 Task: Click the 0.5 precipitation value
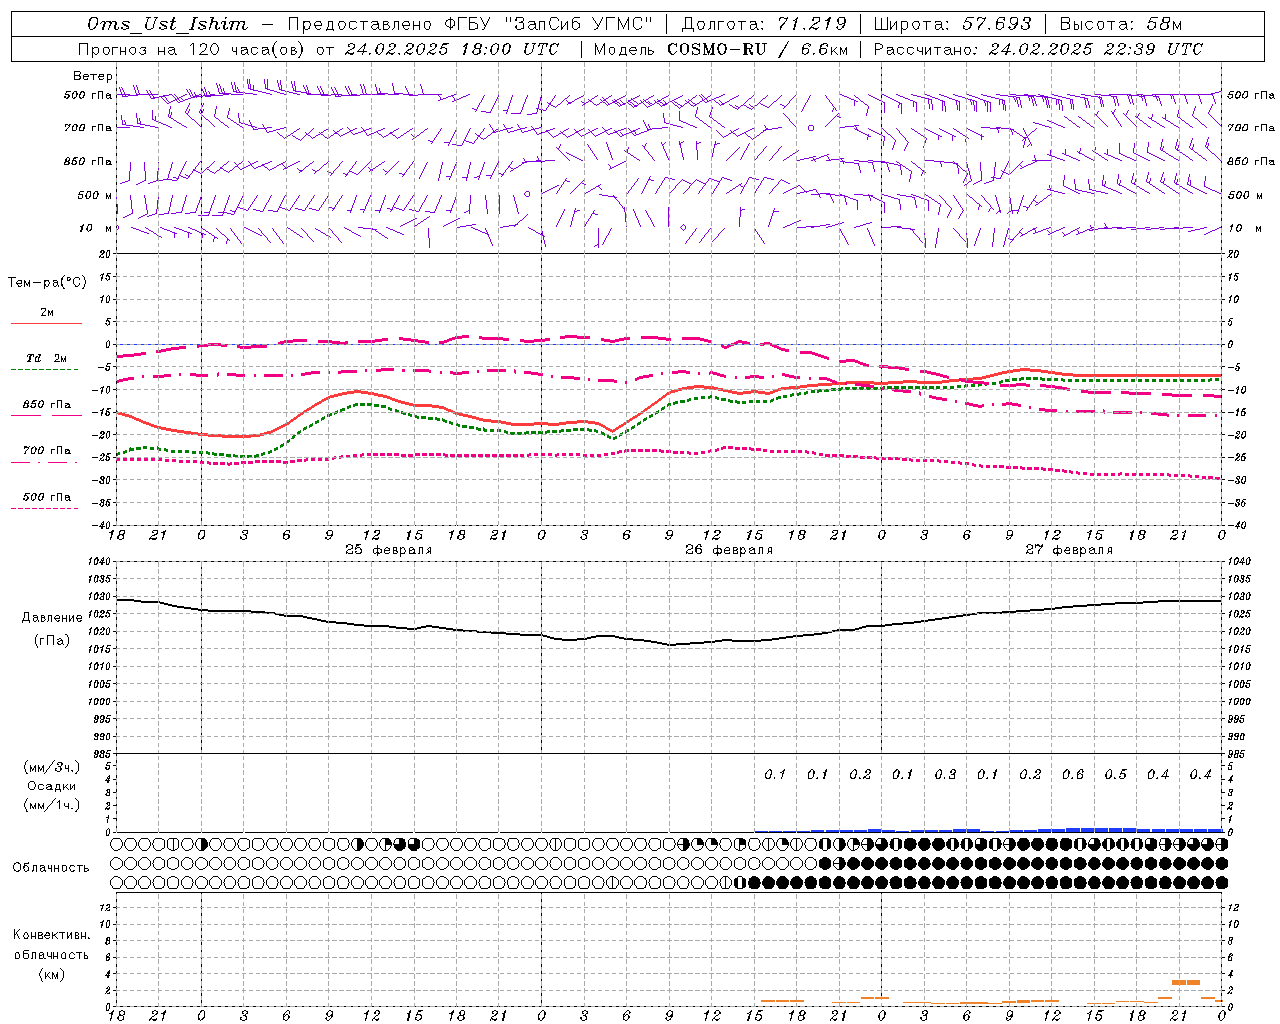coord(1116,774)
